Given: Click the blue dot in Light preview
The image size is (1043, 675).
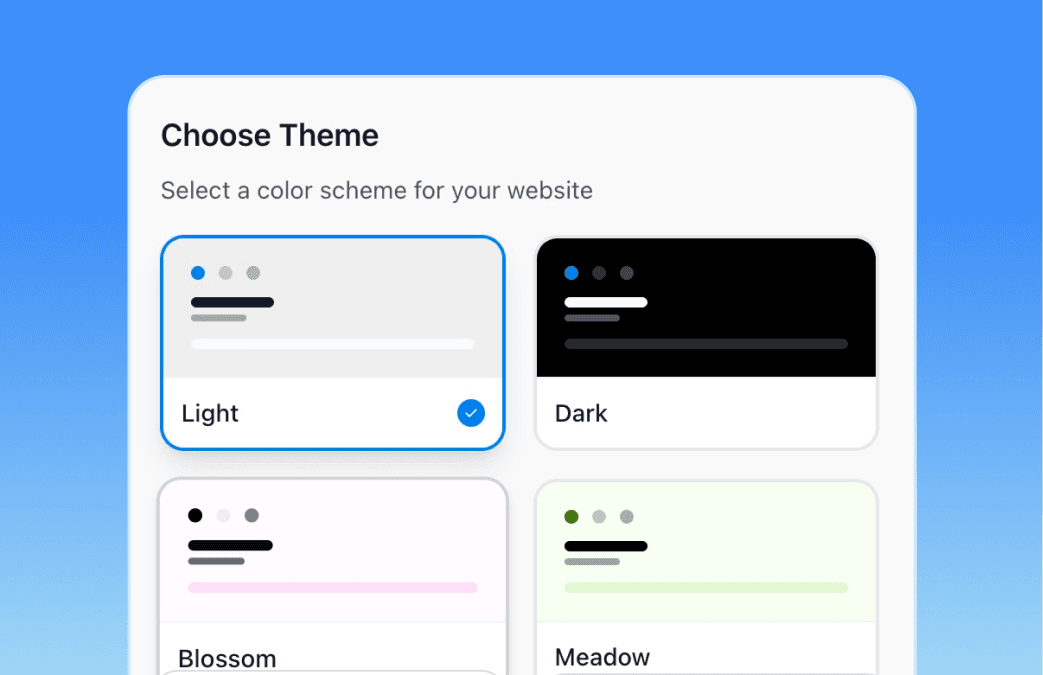Looking at the screenshot, I should tap(198, 273).
